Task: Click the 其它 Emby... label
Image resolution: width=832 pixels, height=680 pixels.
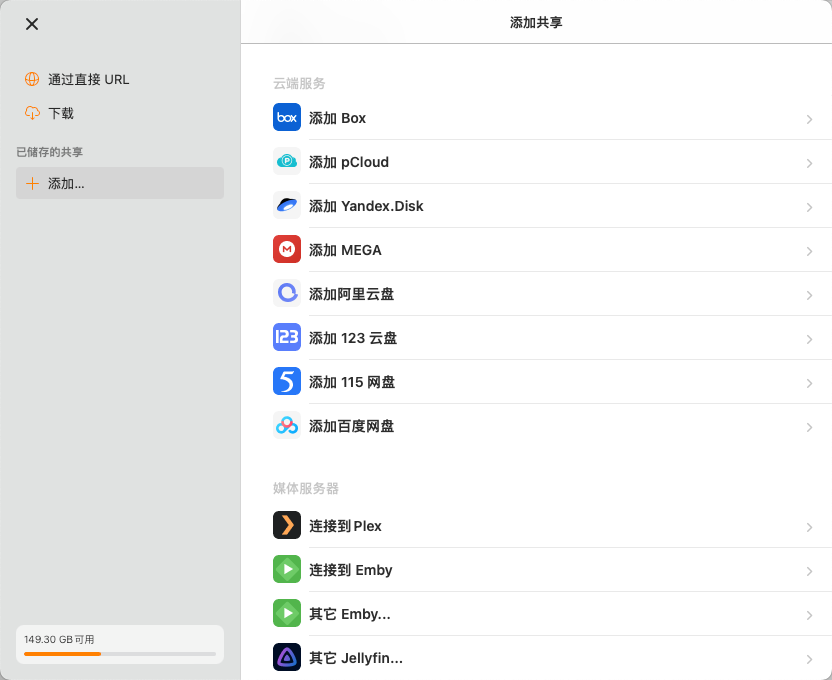Action: (350, 614)
